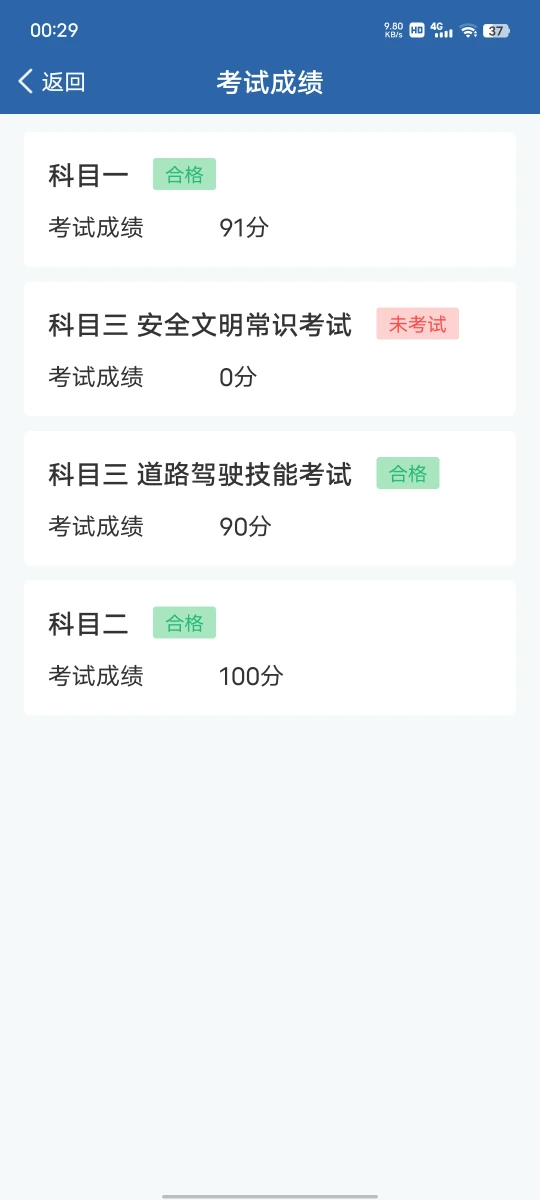Tap the 合格 badge next to 科目一

(x=184, y=175)
